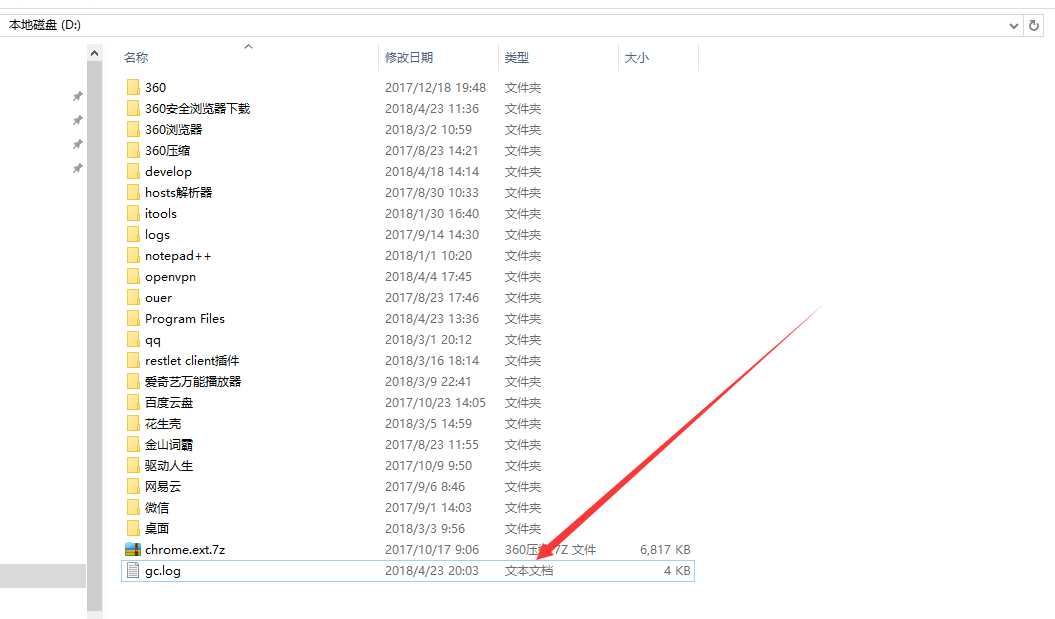This screenshot has height=619, width=1055.
Task: Sort files by 修改日期 column
Action: click(x=408, y=58)
